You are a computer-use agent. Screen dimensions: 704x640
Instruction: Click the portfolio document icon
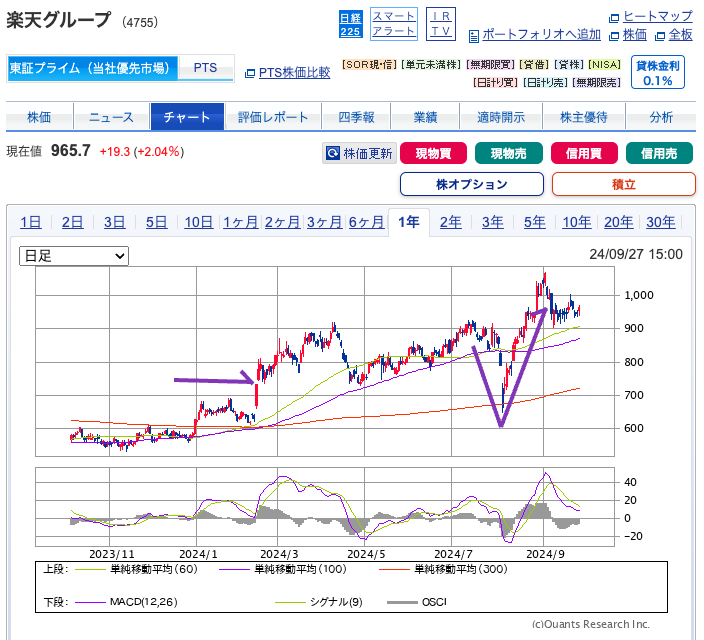[x=474, y=36]
